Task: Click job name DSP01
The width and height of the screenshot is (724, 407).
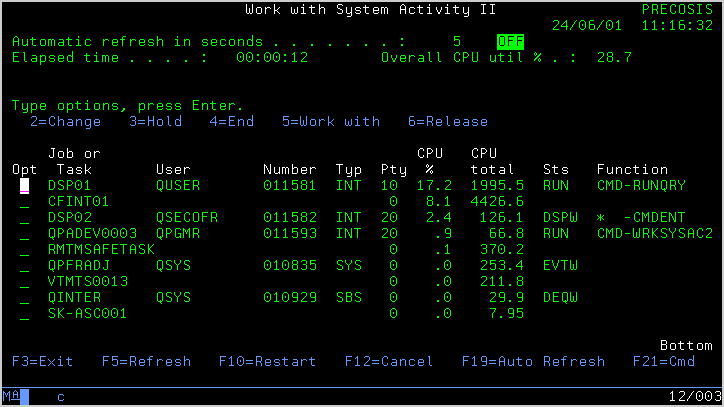Action: click(70, 186)
